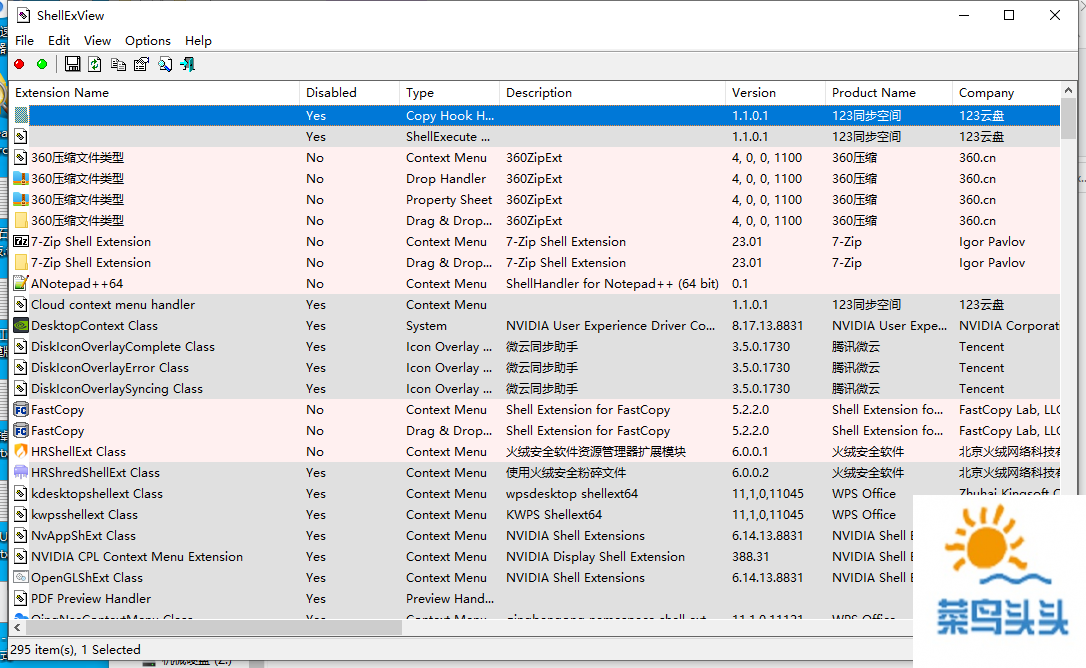Click the FastCopy Drag & Drop row icon
The height and width of the screenshot is (668, 1086).
(21, 431)
